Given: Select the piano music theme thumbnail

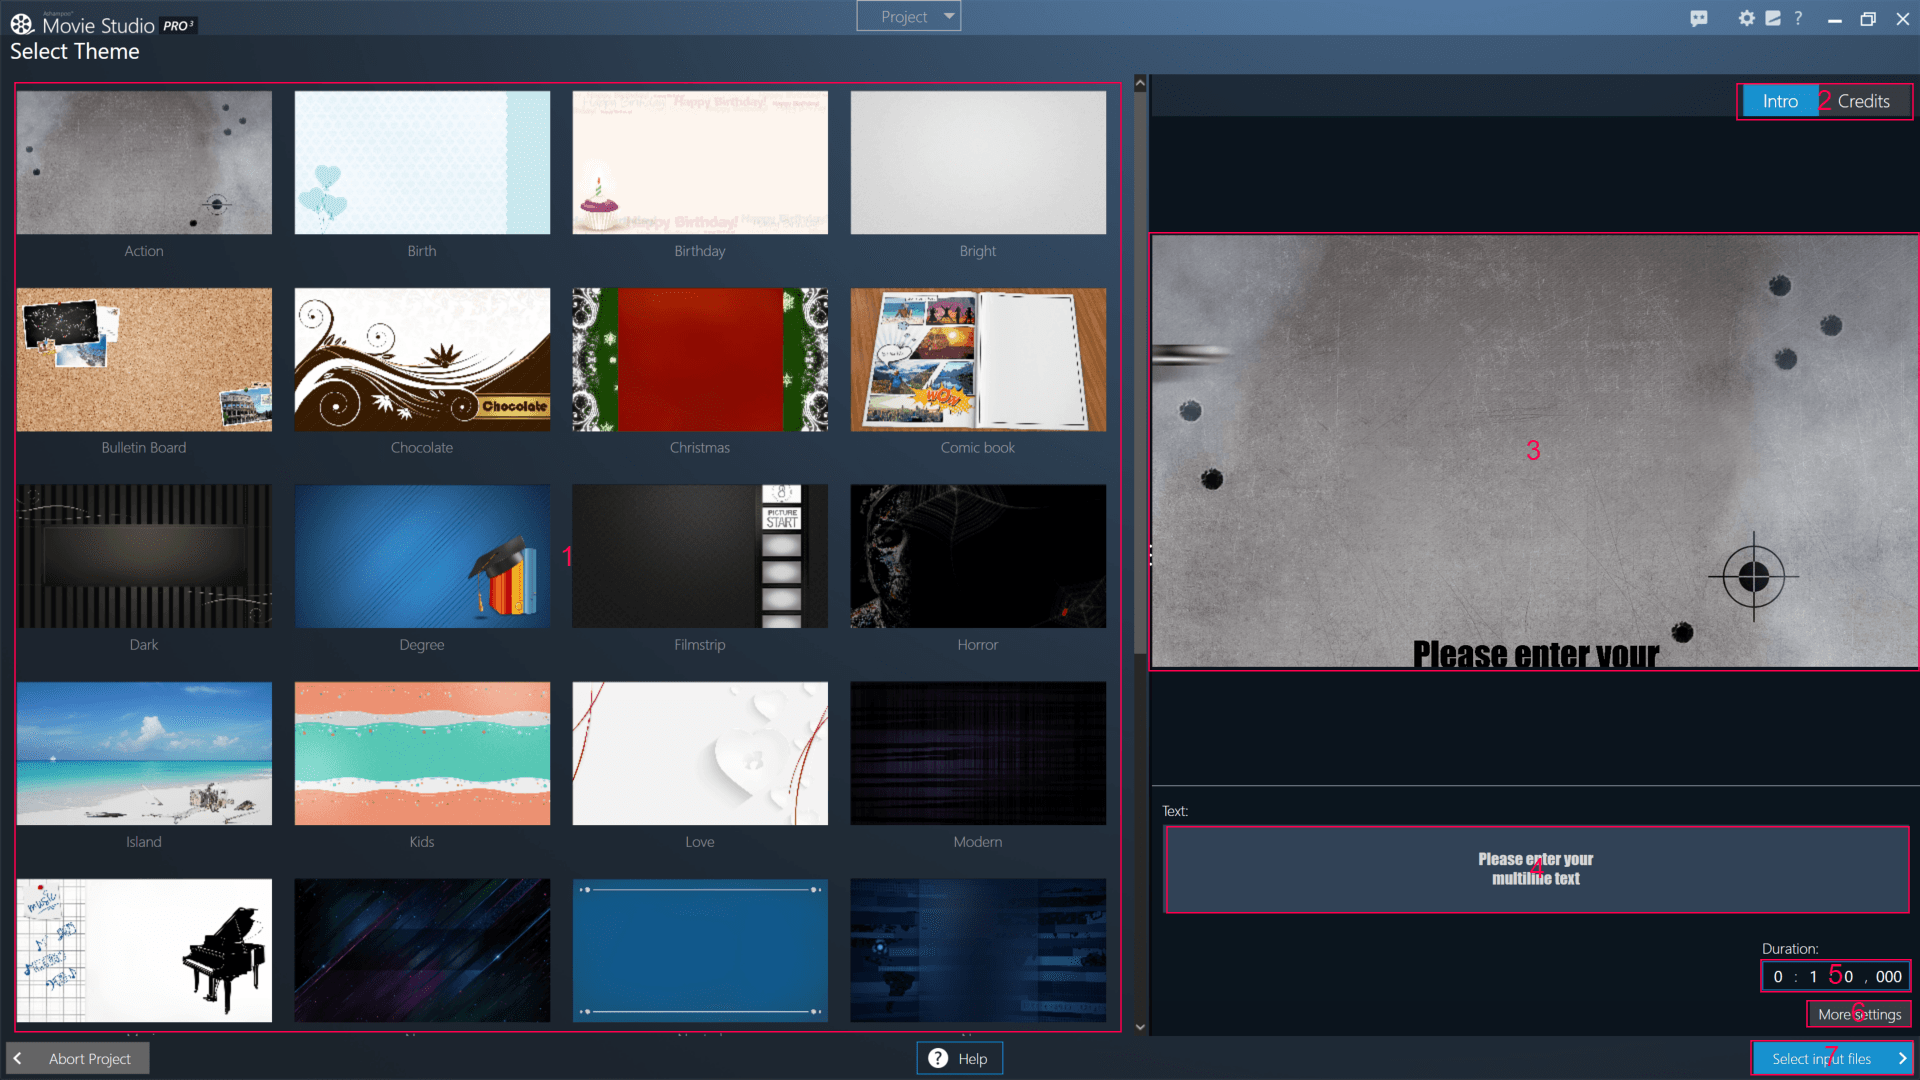Looking at the screenshot, I should pyautogui.click(x=144, y=951).
